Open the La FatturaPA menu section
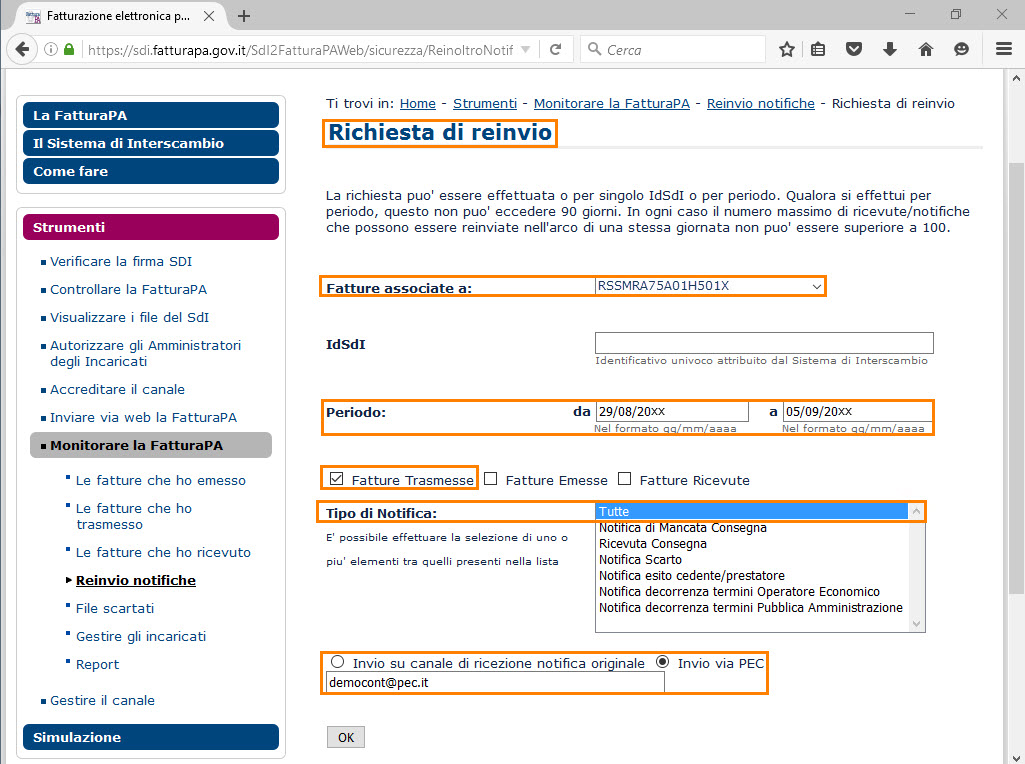 (151, 115)
